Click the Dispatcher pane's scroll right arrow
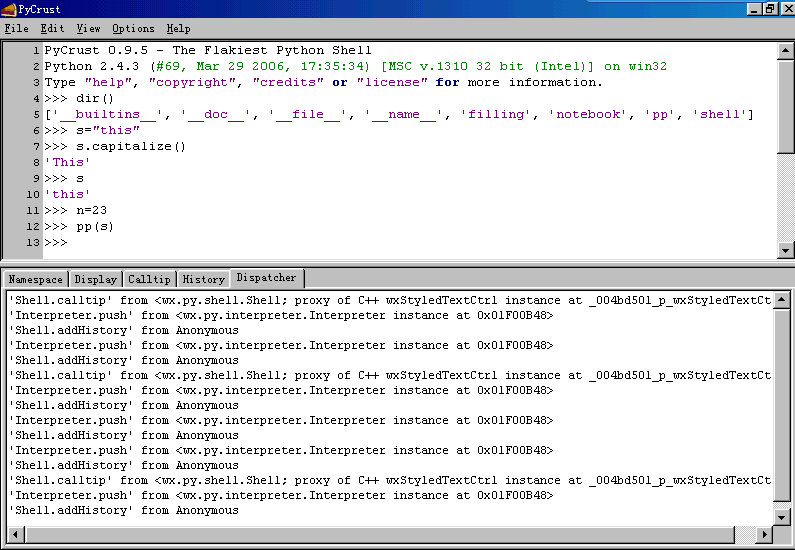 point(767,532)
